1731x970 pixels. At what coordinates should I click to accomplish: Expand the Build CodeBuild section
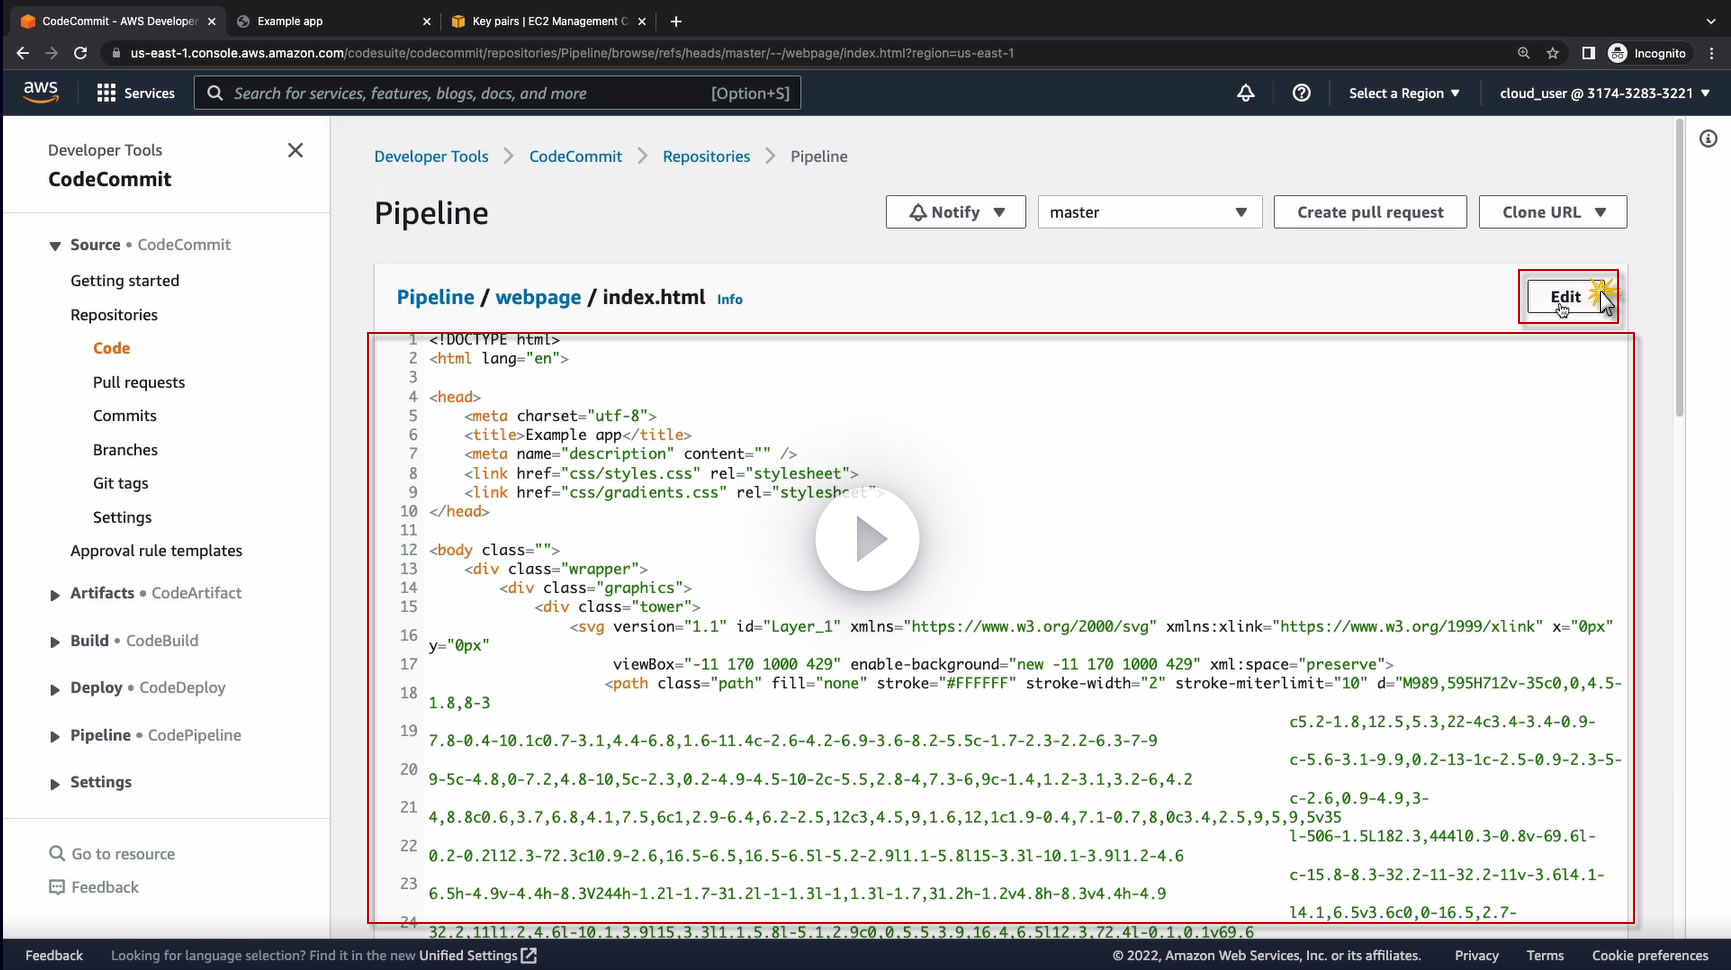click(x=55, y=641)
